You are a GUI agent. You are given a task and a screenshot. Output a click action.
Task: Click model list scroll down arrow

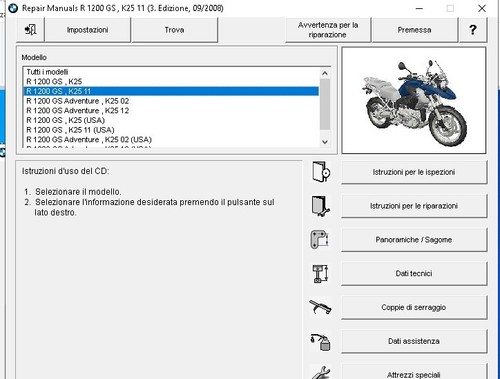click(x=325, y=142)
